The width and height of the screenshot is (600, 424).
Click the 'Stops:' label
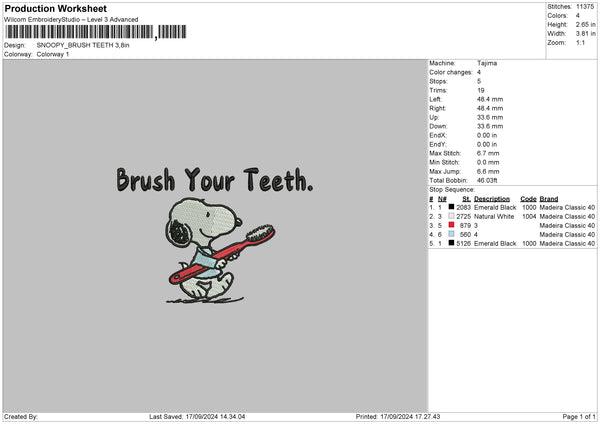pyautogui.click(x=438, y=82)
